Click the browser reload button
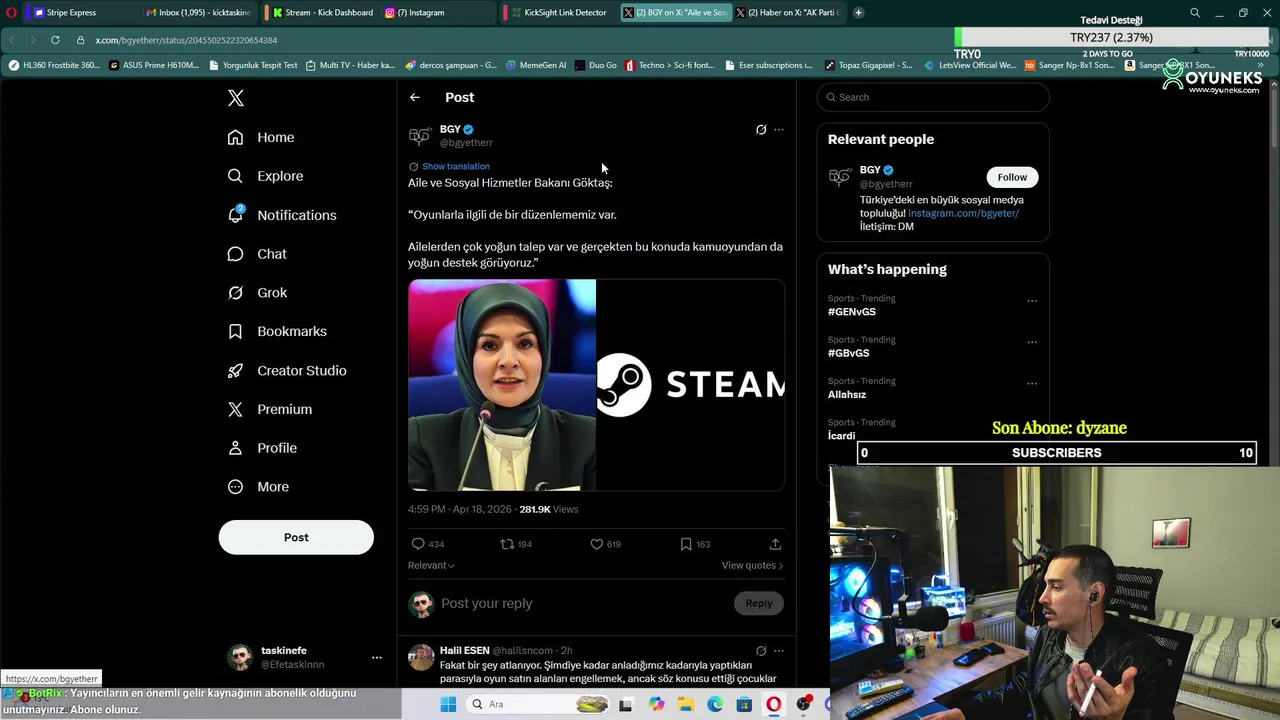The width and height of the screenshot is (1280, 720). [55, 40]
